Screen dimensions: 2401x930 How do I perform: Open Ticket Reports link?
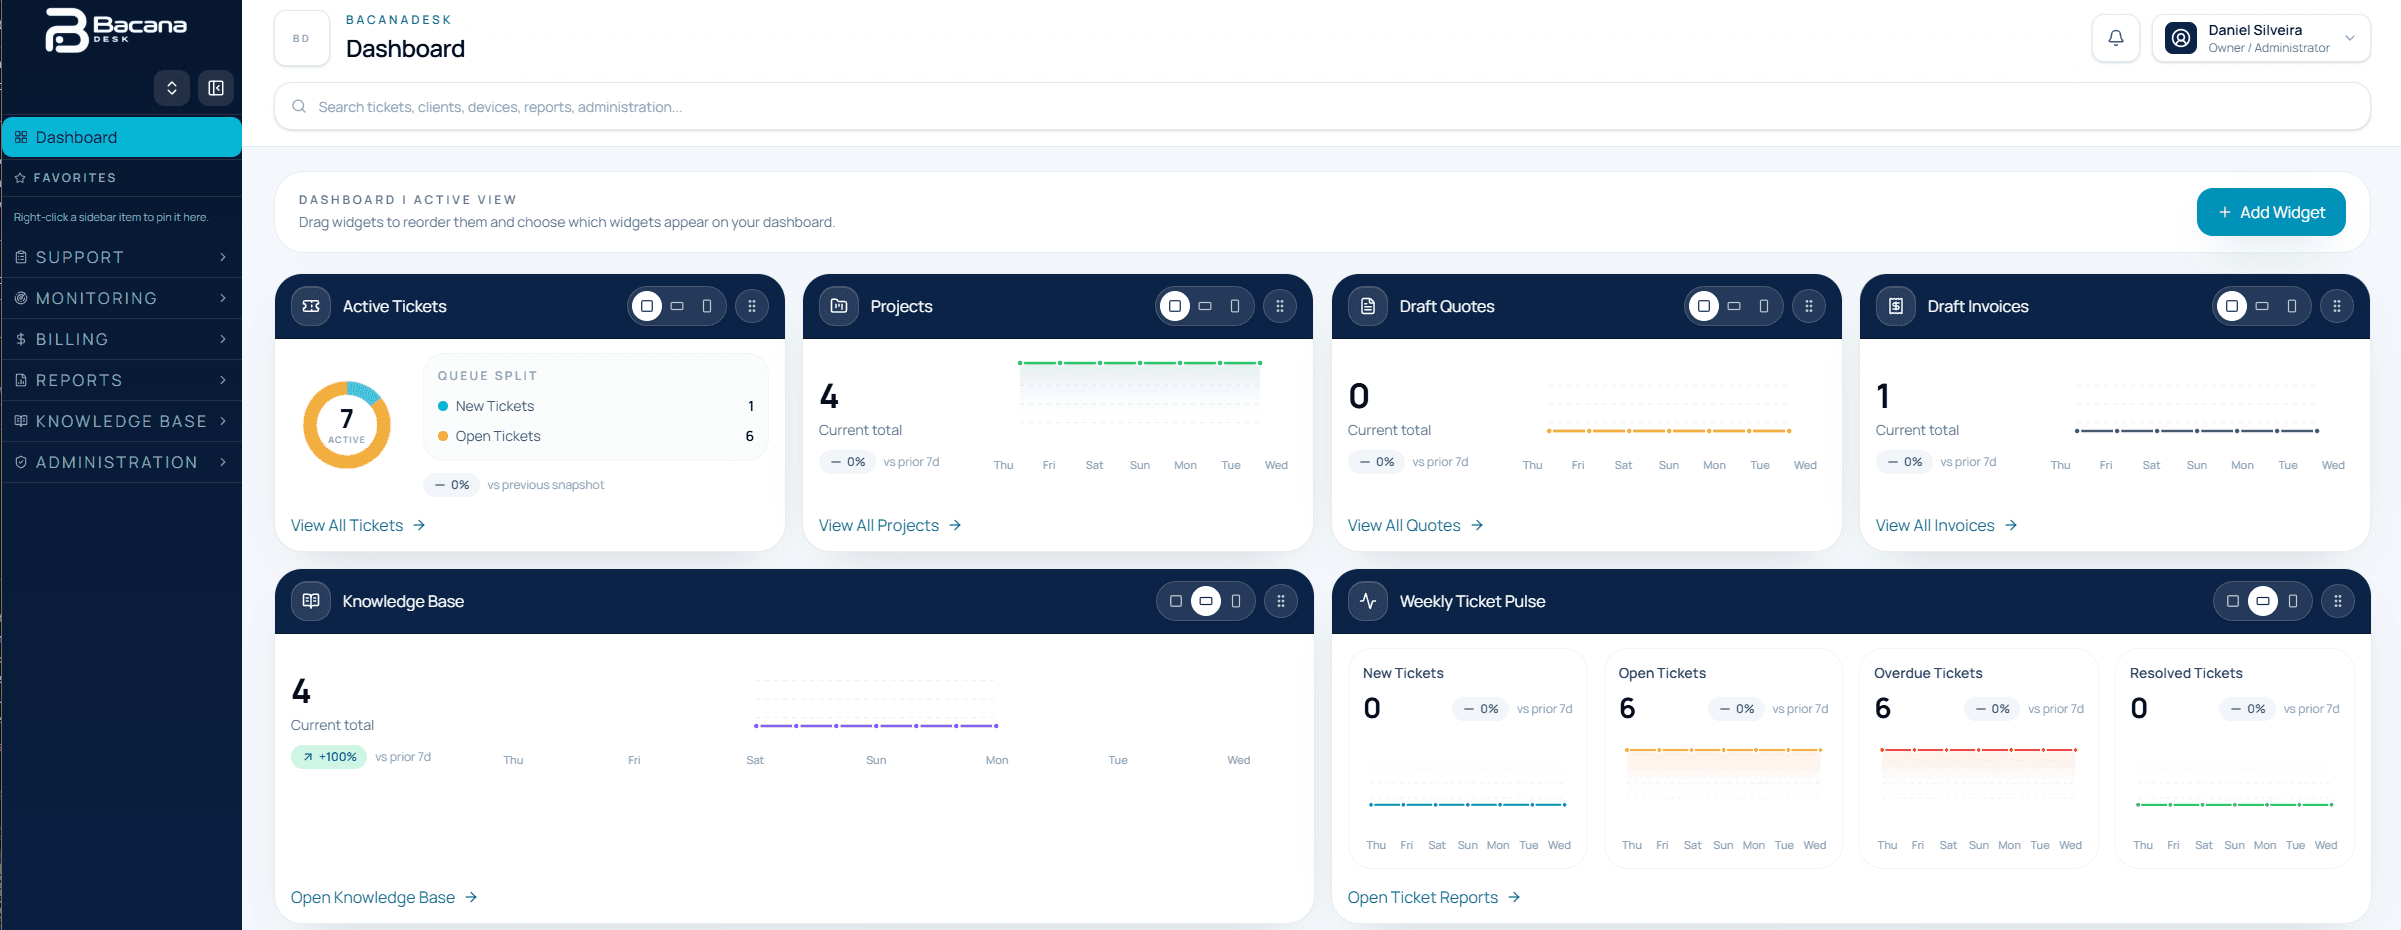click(x=1434, y=897)
